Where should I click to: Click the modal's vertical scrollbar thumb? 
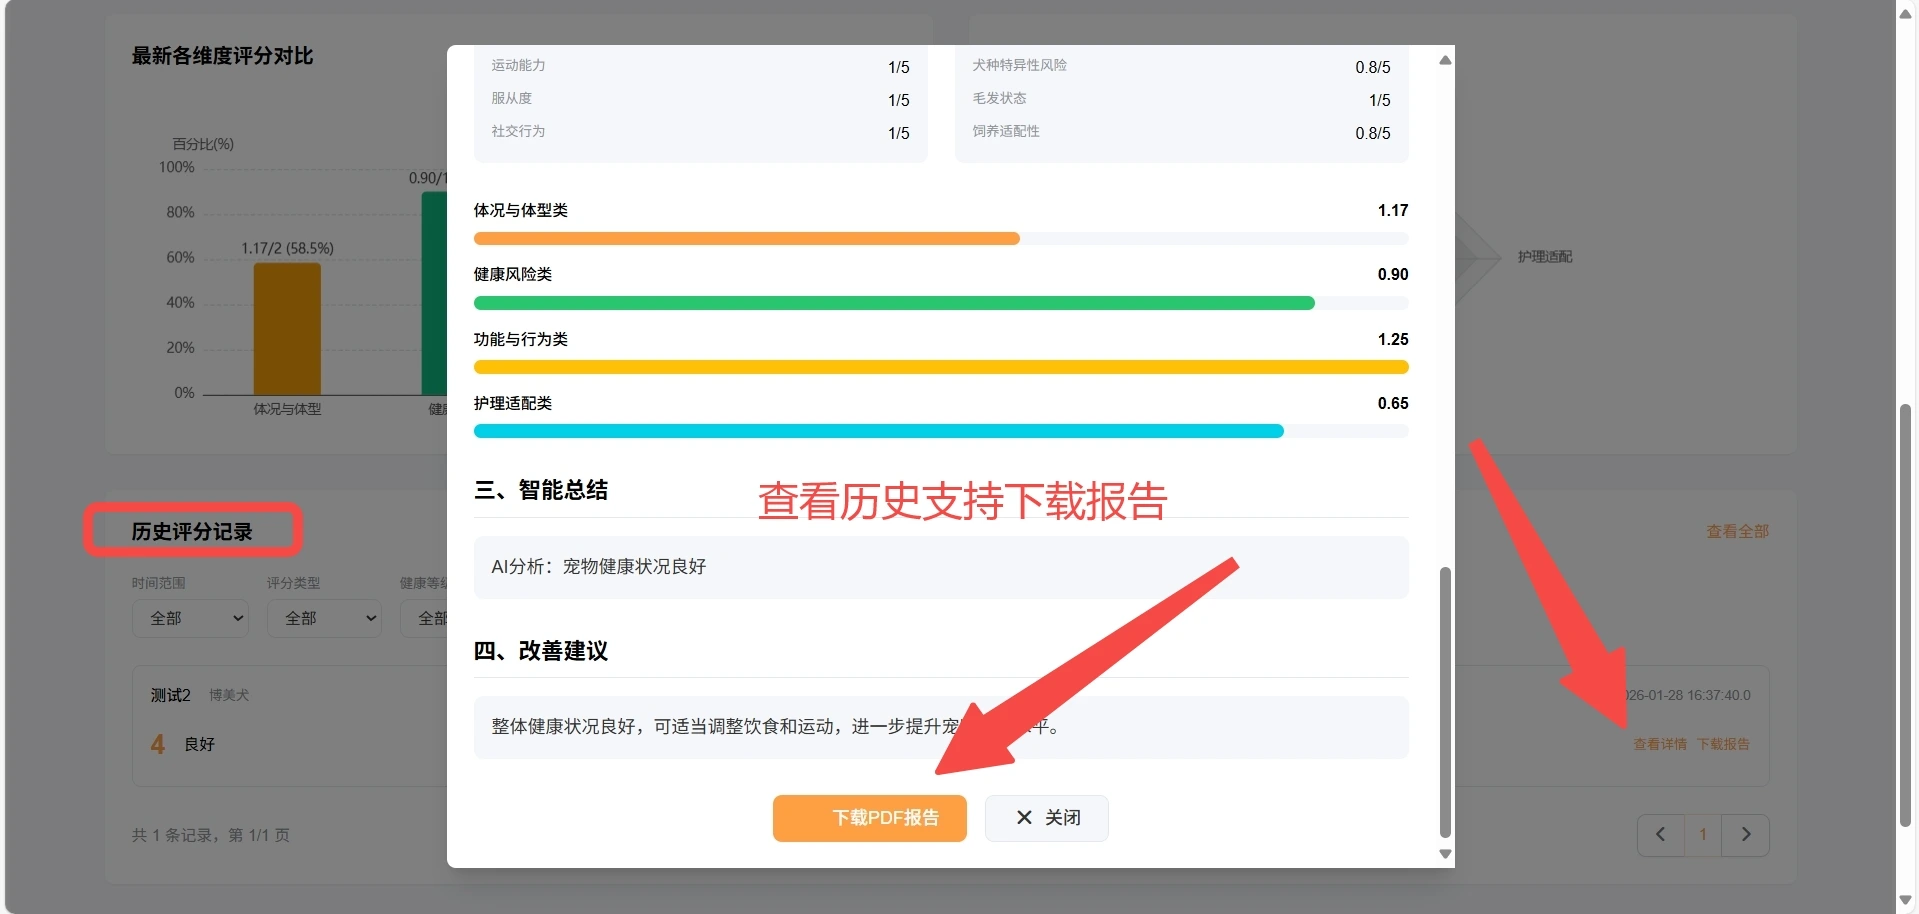(1445, 700)
